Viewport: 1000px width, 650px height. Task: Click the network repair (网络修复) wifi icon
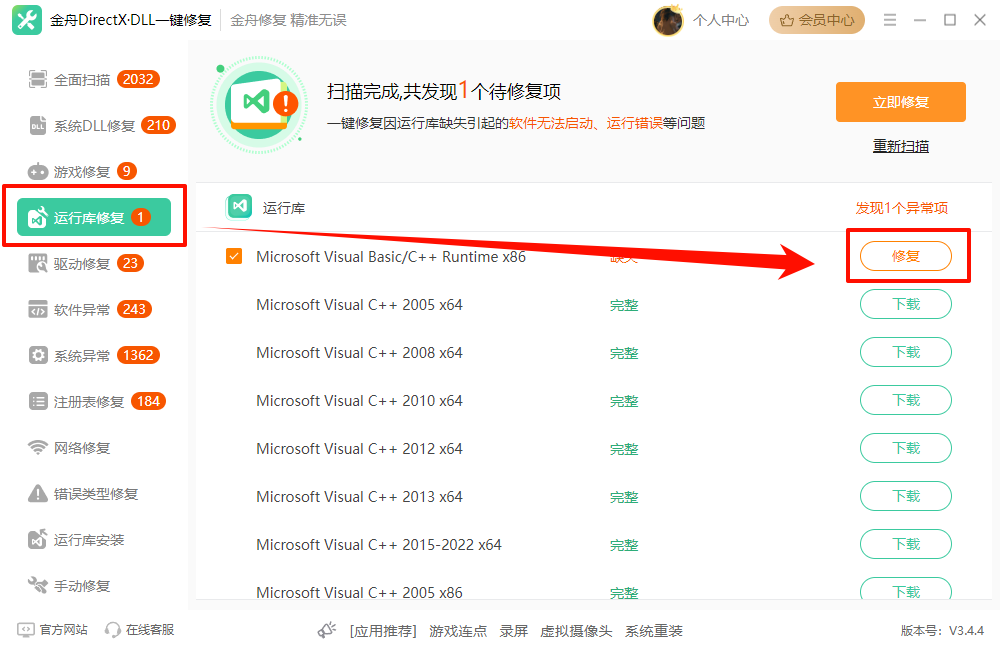[38, 447]
